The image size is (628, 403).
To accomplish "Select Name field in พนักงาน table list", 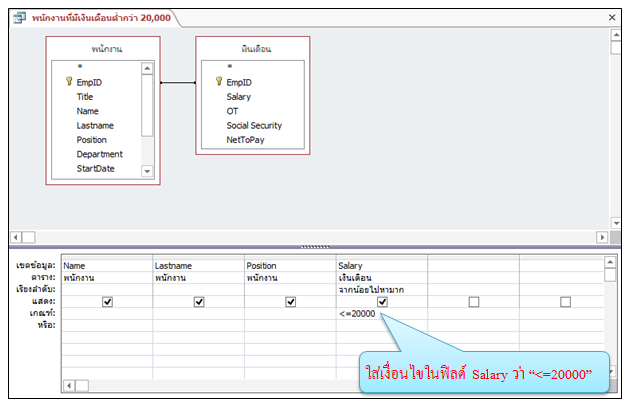I will 88,111.
